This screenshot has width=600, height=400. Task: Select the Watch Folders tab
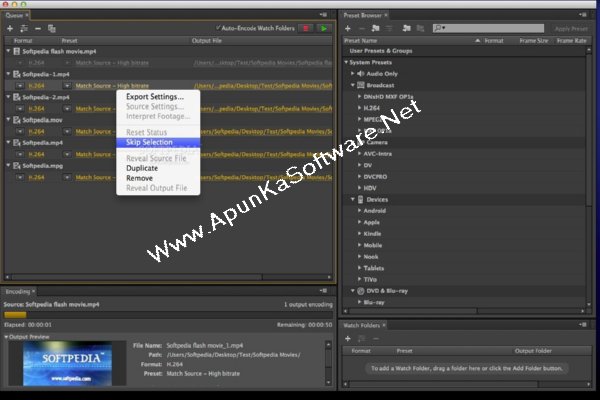pos(362,325)
